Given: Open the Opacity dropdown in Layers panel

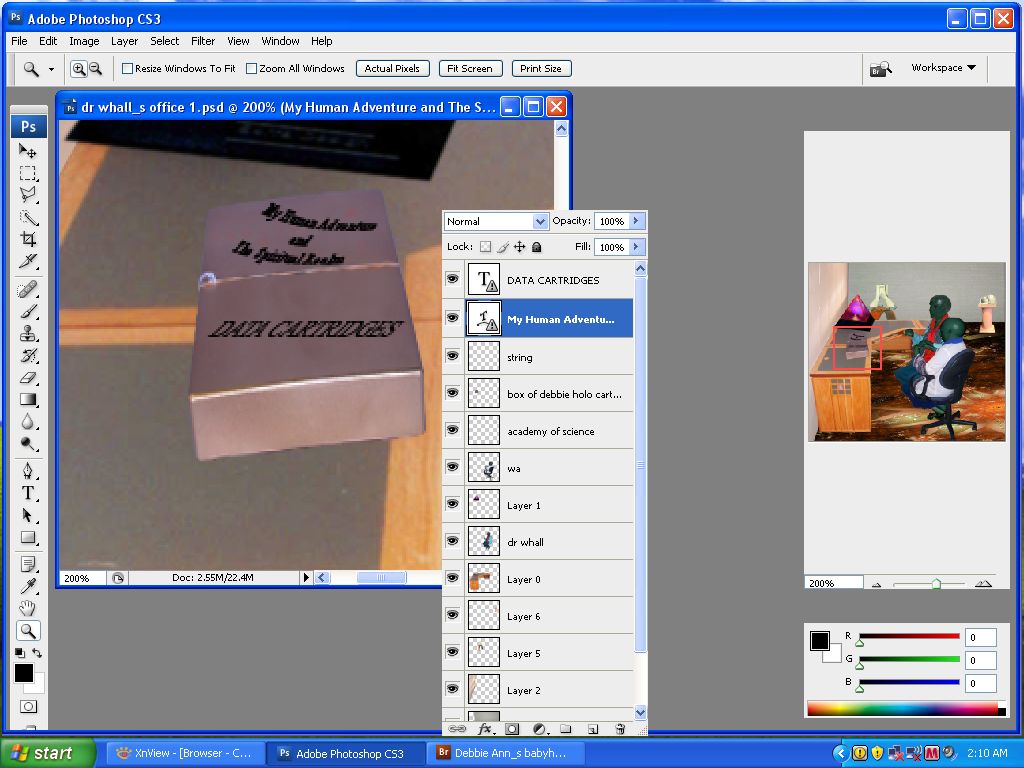Looking at the screenshot, I should 637,221.
